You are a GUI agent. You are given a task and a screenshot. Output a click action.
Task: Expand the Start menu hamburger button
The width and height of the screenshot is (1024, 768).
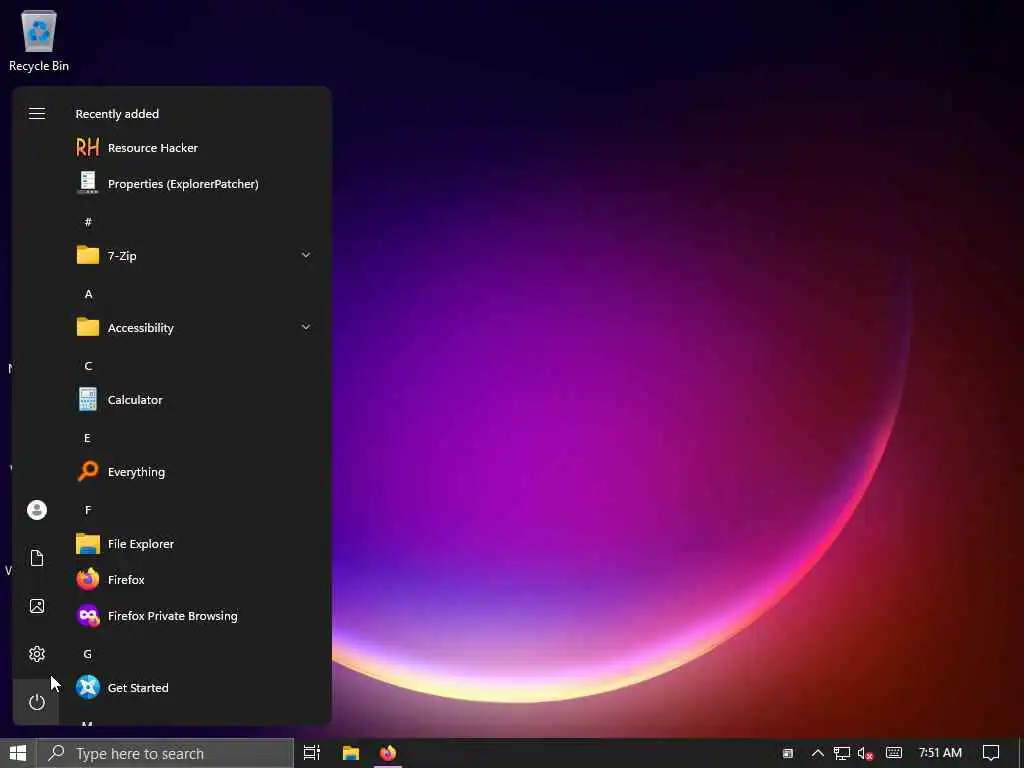37,114
